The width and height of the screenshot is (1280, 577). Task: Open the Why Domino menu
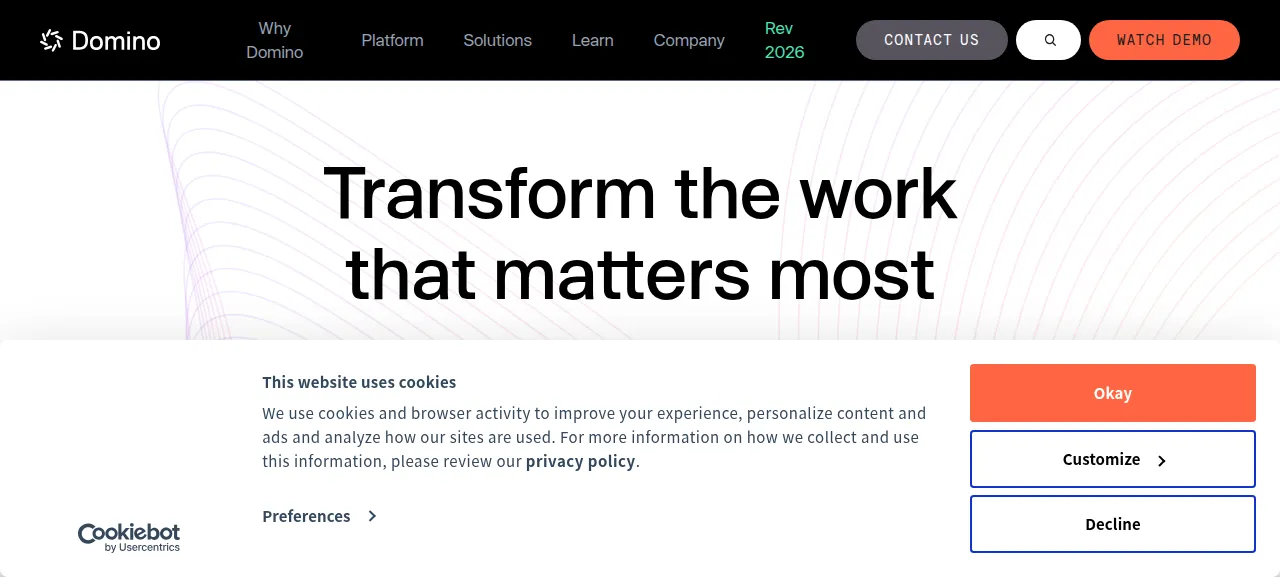point(274,40)
